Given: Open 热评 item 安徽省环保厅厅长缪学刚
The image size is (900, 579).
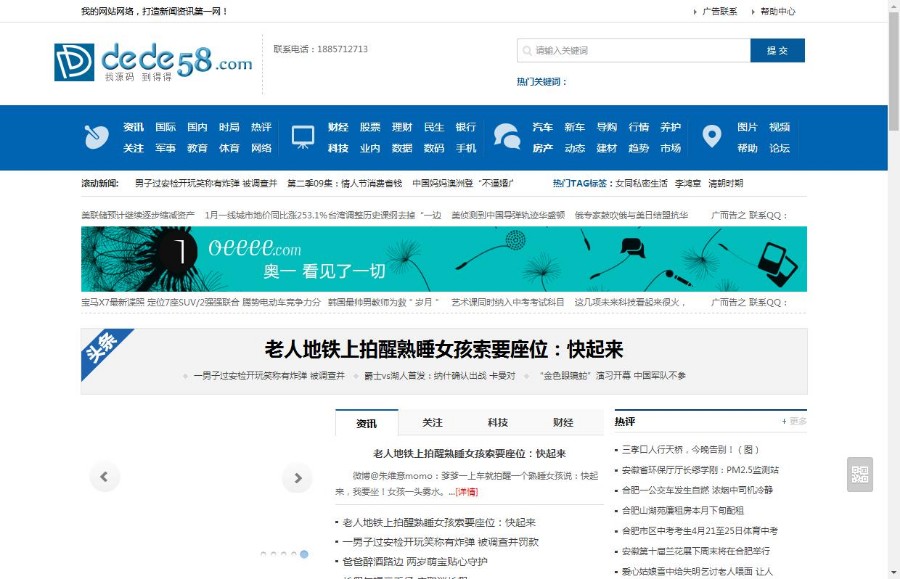Looking at the screenshot, I should pos(700,470).
